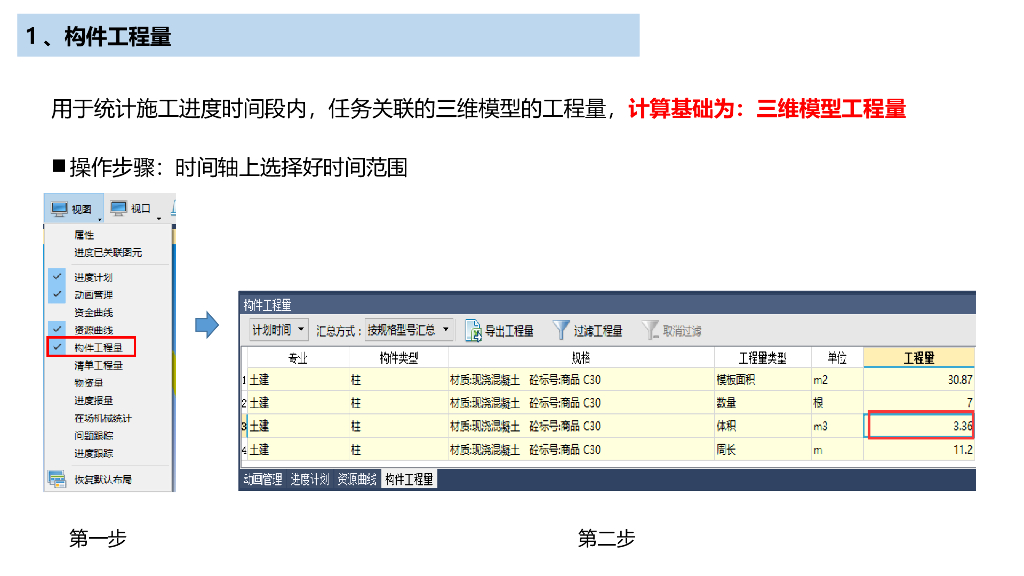This screenshot has height=576, width=1024.
Task: Click the 导出工程量 export icon
Action: 473,330
